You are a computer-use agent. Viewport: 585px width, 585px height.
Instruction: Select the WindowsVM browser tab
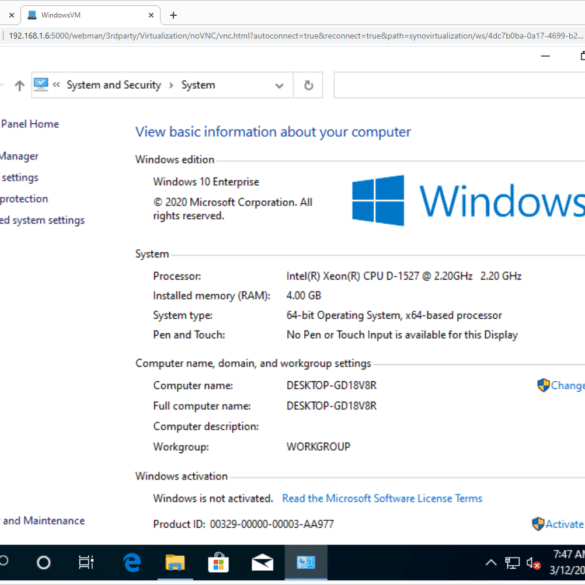pyautogui.click(x=90, y=15)
